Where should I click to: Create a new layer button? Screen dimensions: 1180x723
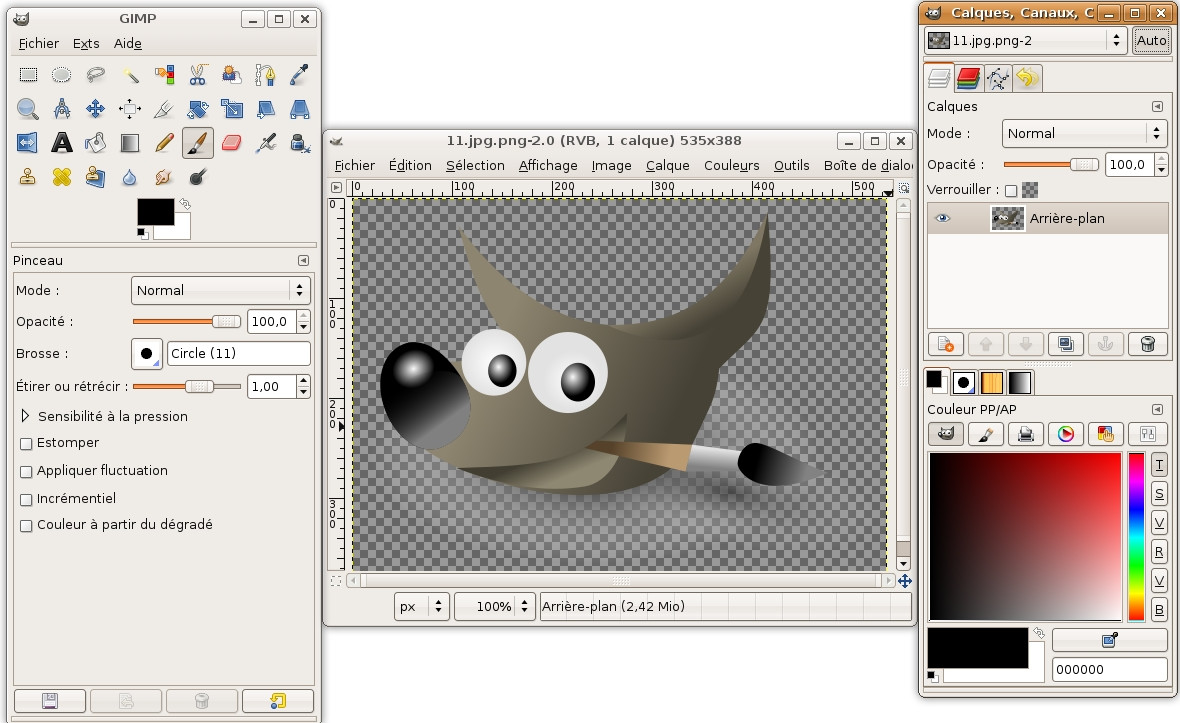click(x=945, y=343)
